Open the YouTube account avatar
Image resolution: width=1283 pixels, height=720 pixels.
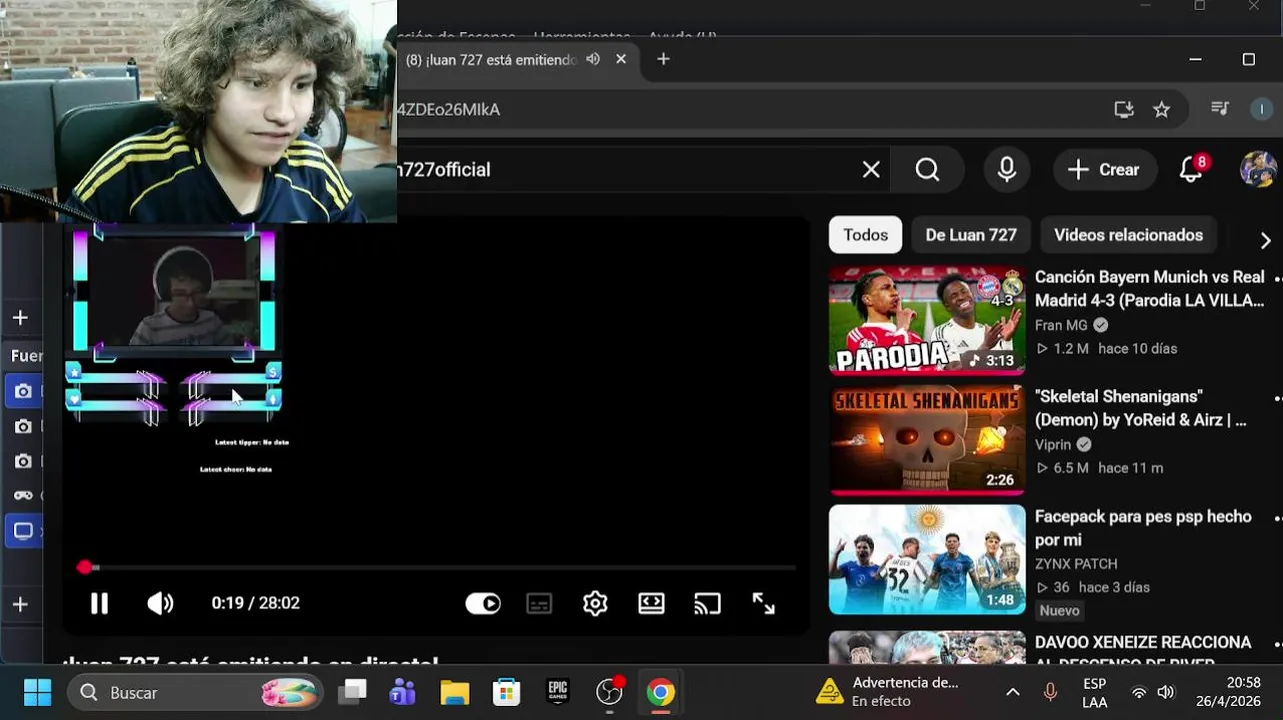coord(1258,169)
